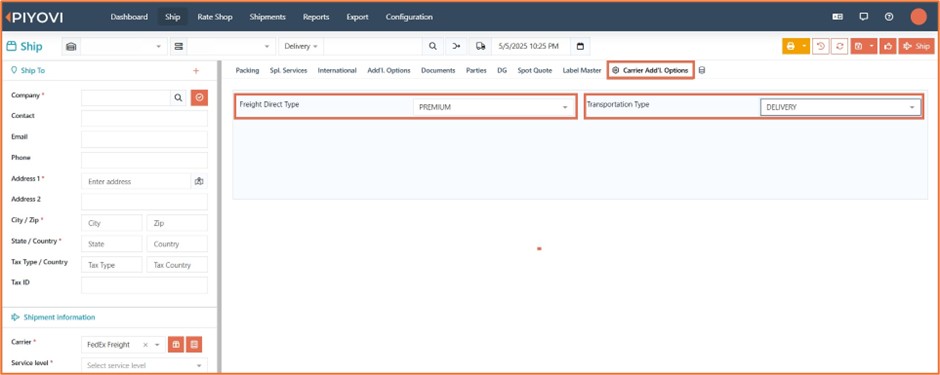The height and width of the screenshot is (375, 940).
Task: Switch to the Add'l. Options tab
Action: (x=388, y=70)
